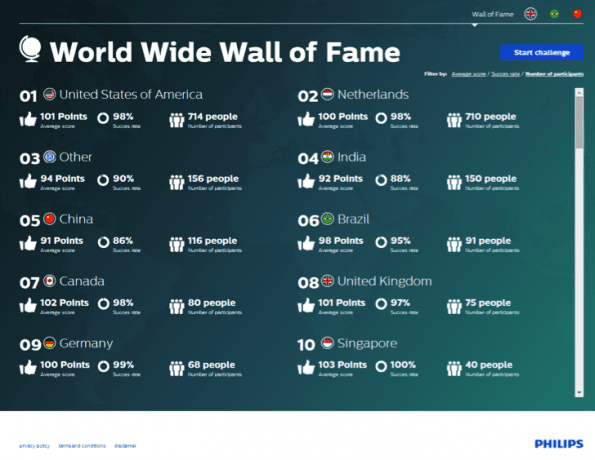The height and width of the screenshot is (460, 595).
Task: Click the Canada flag icon
Action: click(x=49, y=281)
